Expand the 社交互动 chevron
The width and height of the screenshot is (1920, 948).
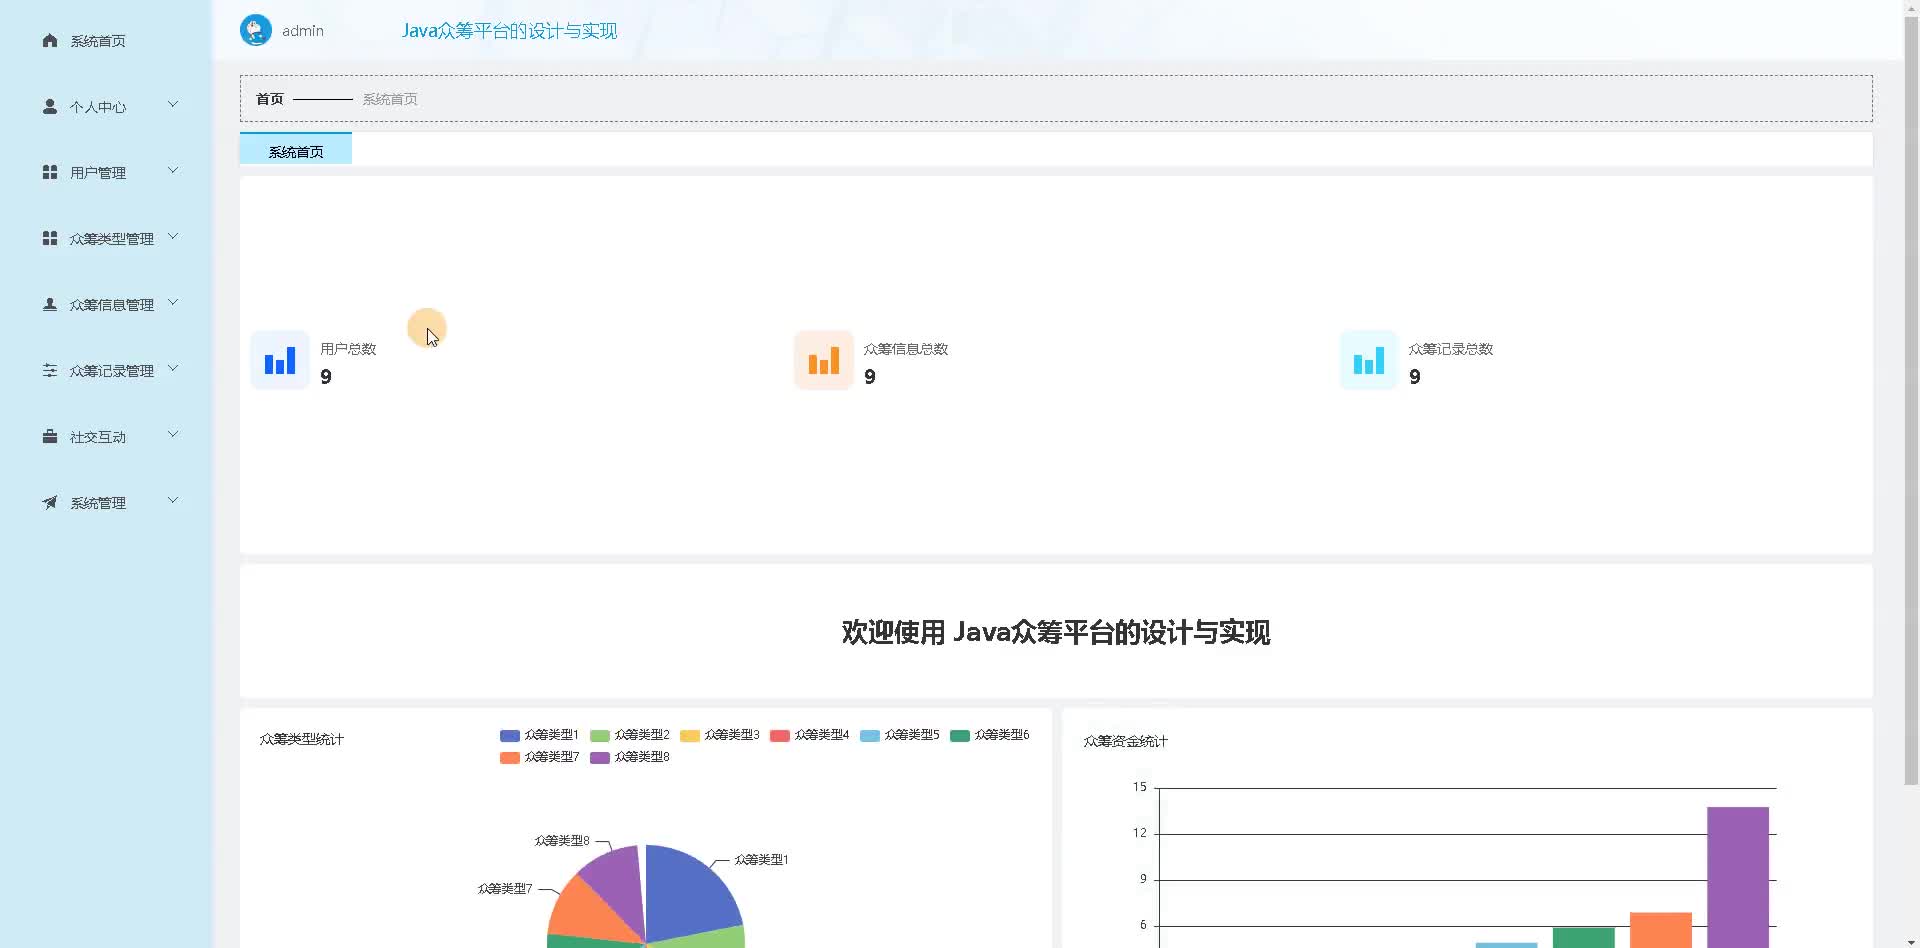pyautogui.click(x=173, y=434)
